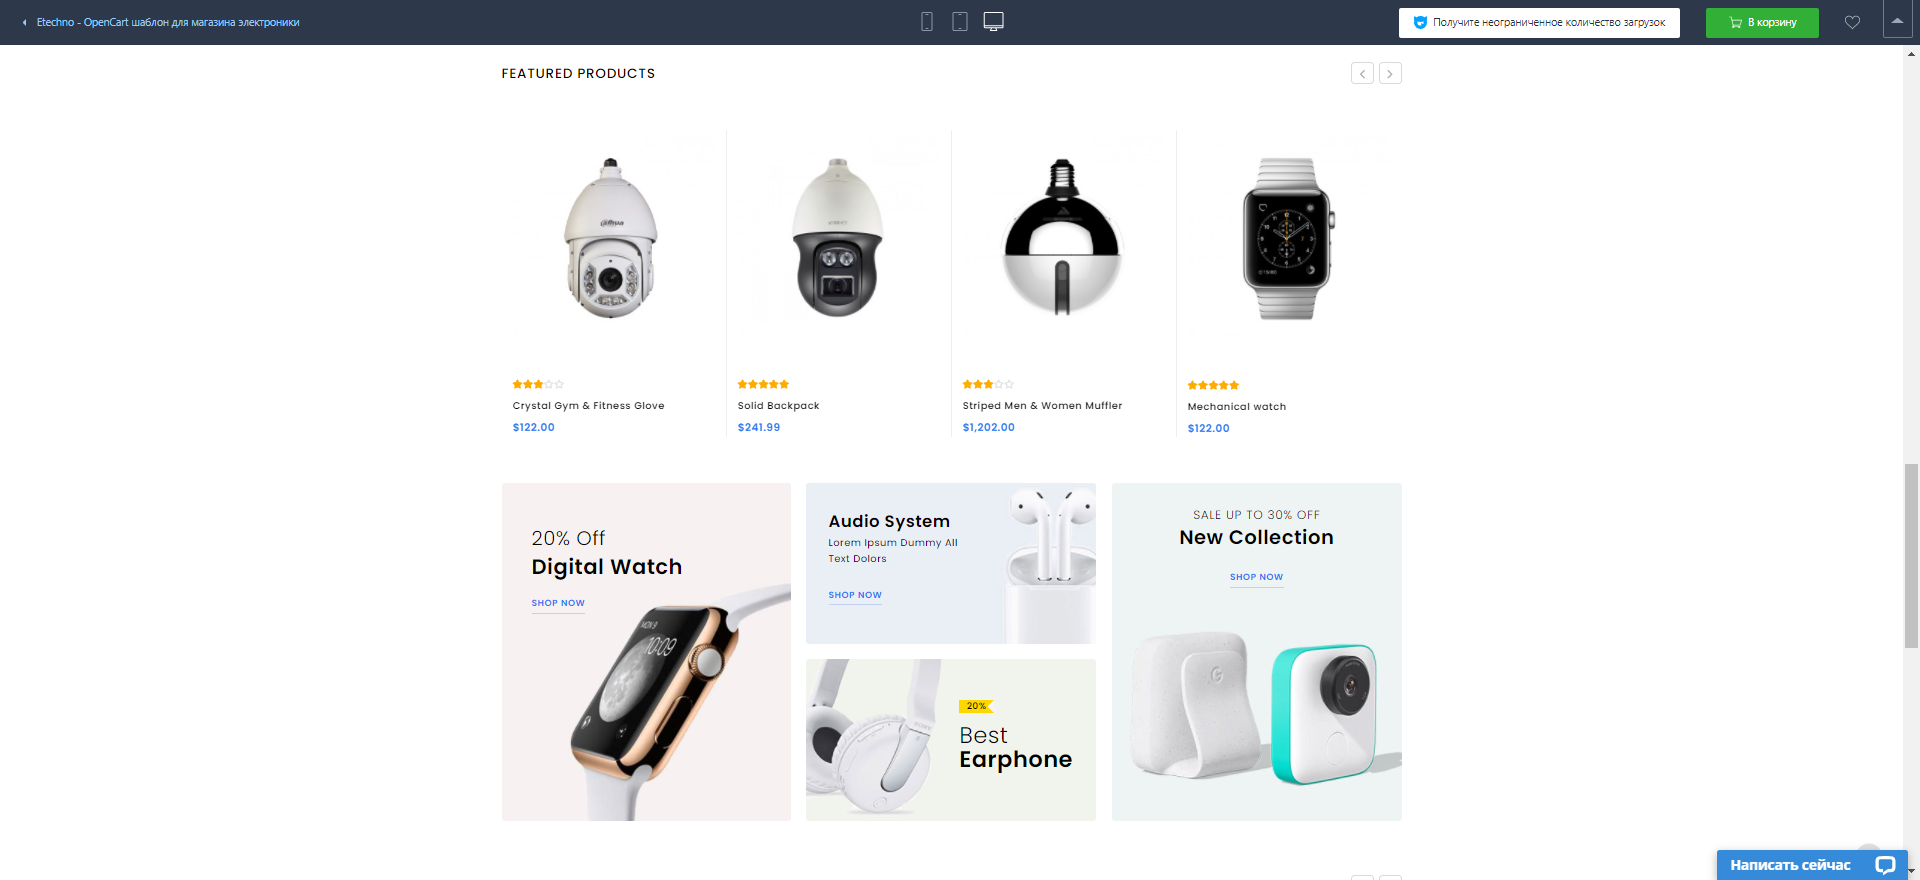This screenshot has width=1920, height=880.
Task: Show previous featured products arrow
Action: [x=1362, y=73]
